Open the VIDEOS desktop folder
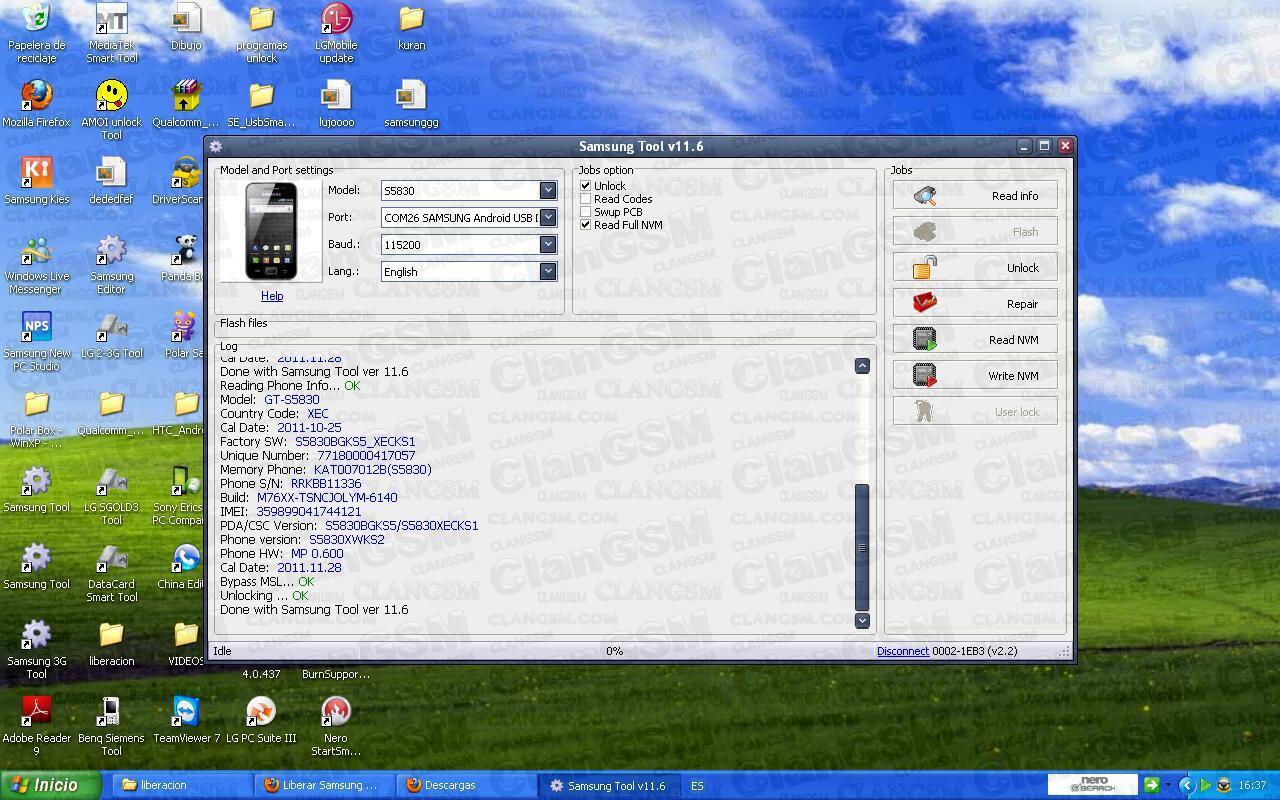The height and width of the screenshot is (800, 1280). tap(186, 642)
